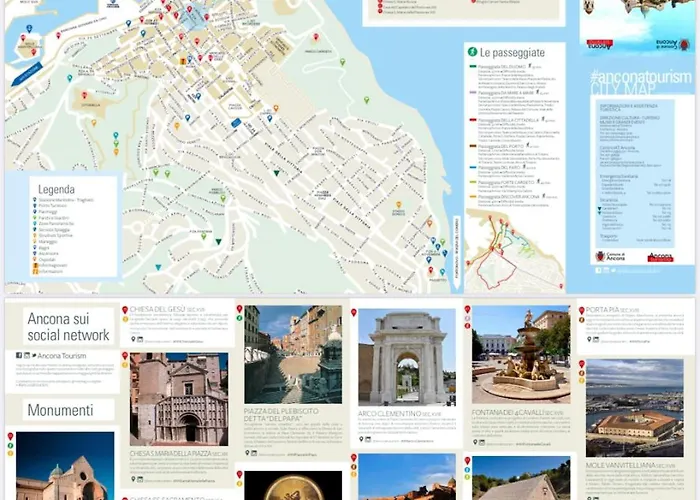Open the golden round object photo
The width and height of the screenshot is (700, 500).
click(x=293, y=485)
